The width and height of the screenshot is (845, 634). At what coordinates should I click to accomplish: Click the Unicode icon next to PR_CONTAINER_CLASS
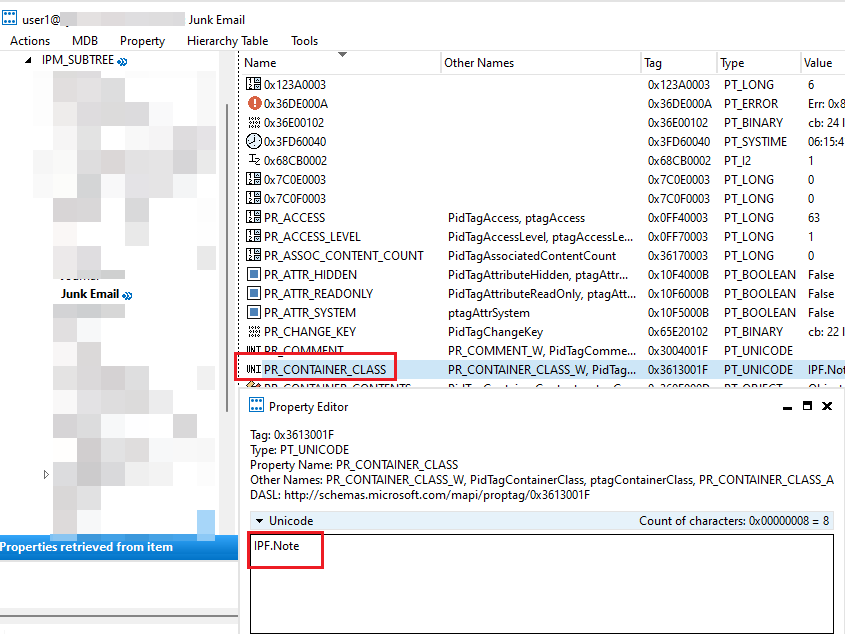[251, 368]
